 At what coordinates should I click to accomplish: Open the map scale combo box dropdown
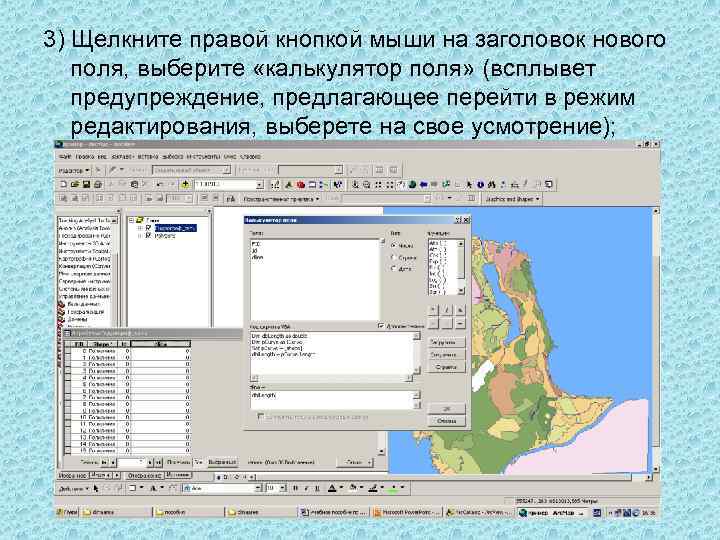(x=259, y=185)
